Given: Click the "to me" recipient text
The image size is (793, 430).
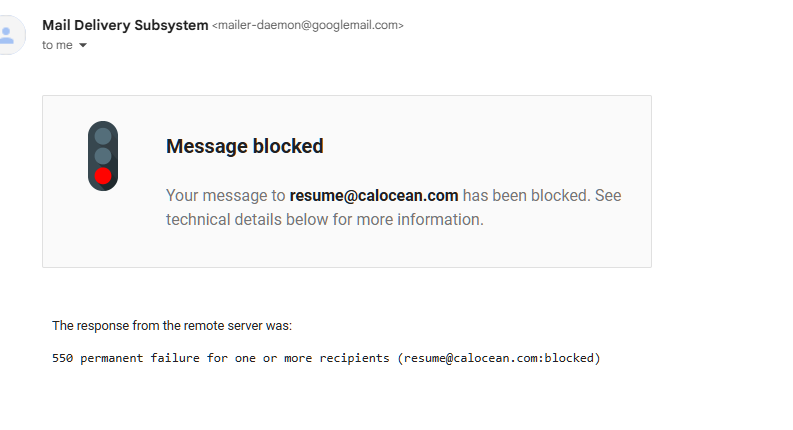Looking at the screenshot, I should click(57, 45).
